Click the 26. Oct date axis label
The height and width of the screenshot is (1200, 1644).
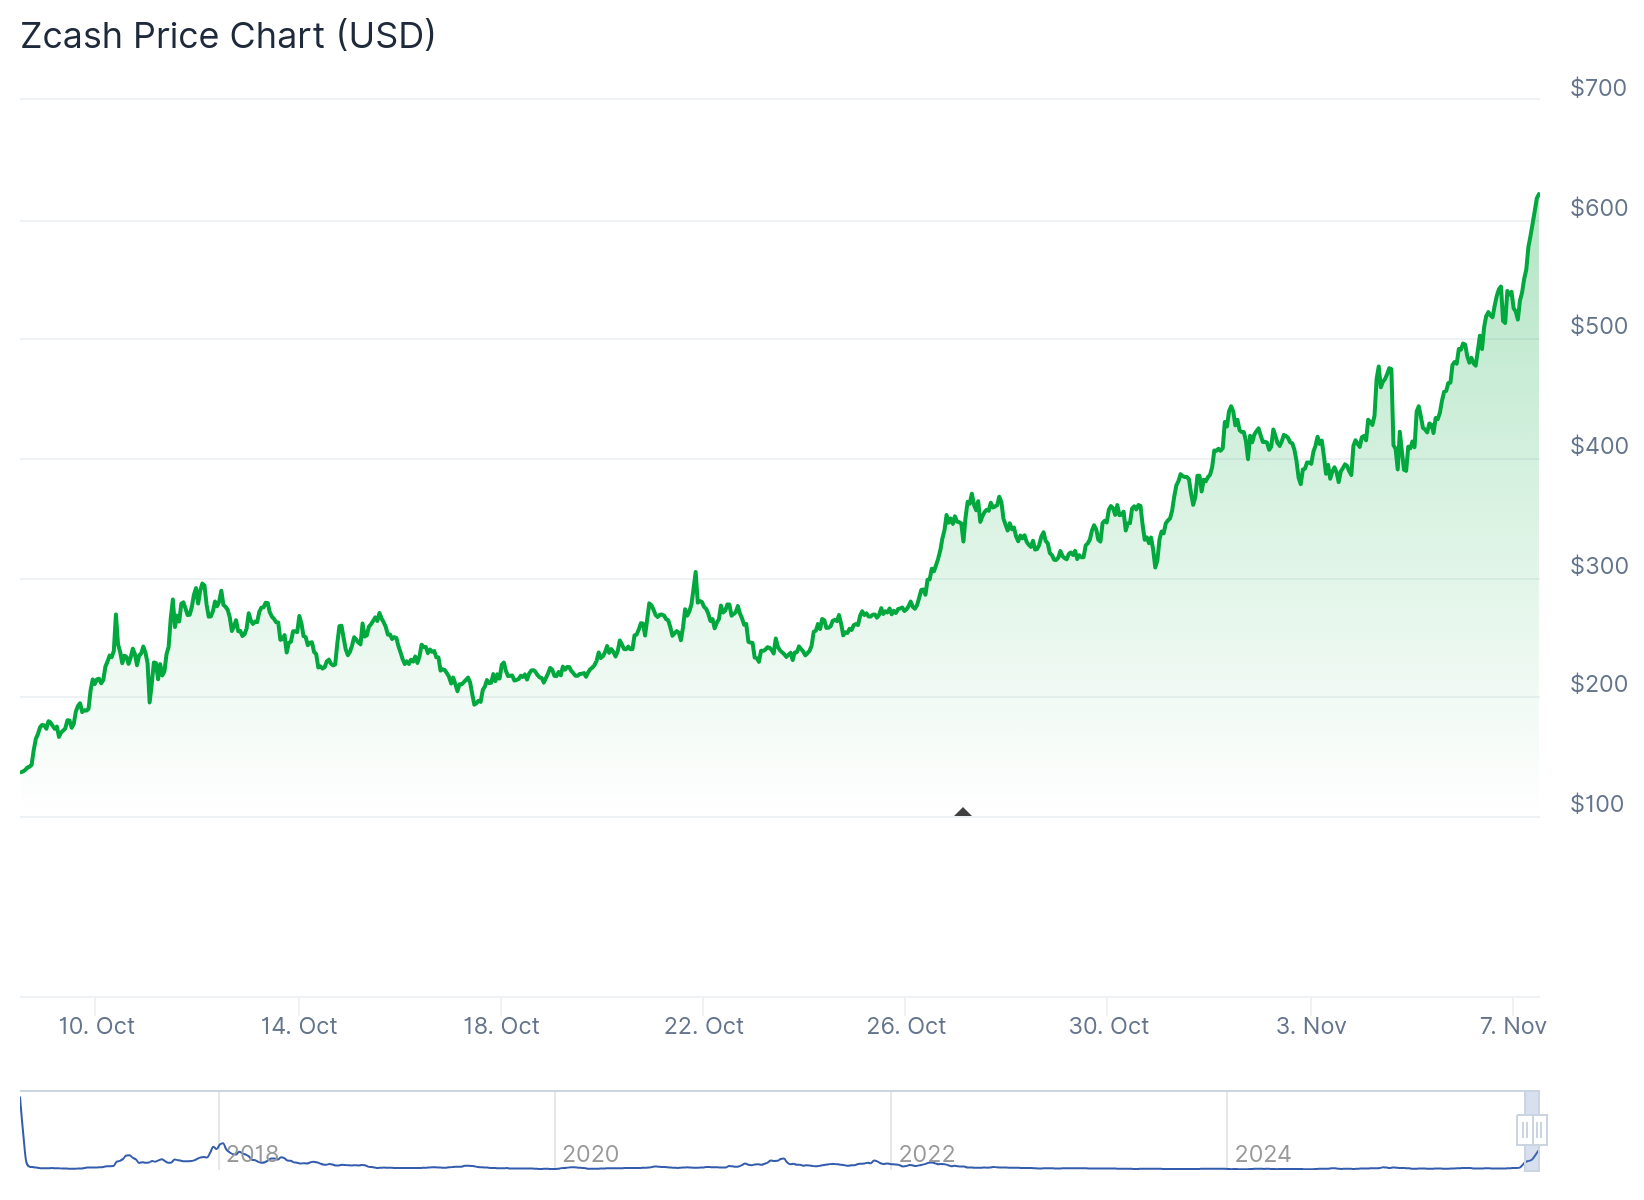click(906, 1026)
